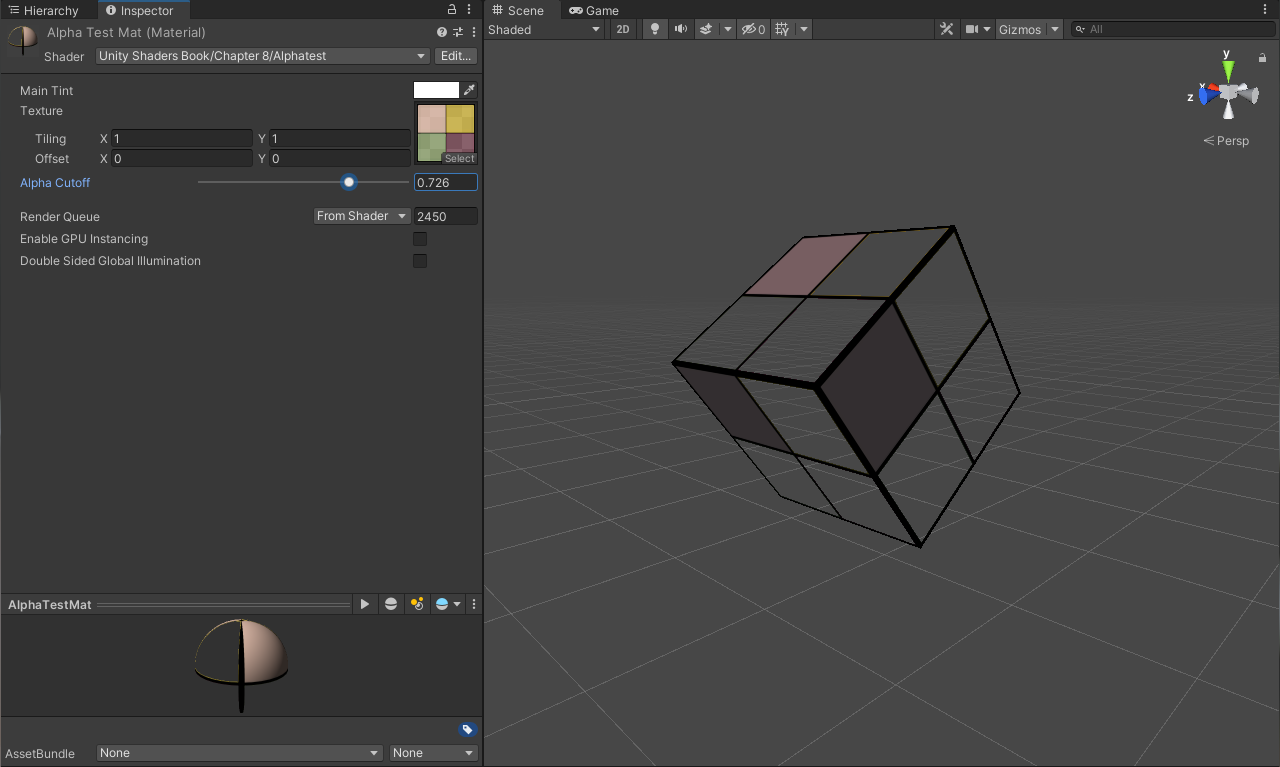1280x767 pixels.
Task: Click the blue asset labels tag icon
Action: click(467, 730)
